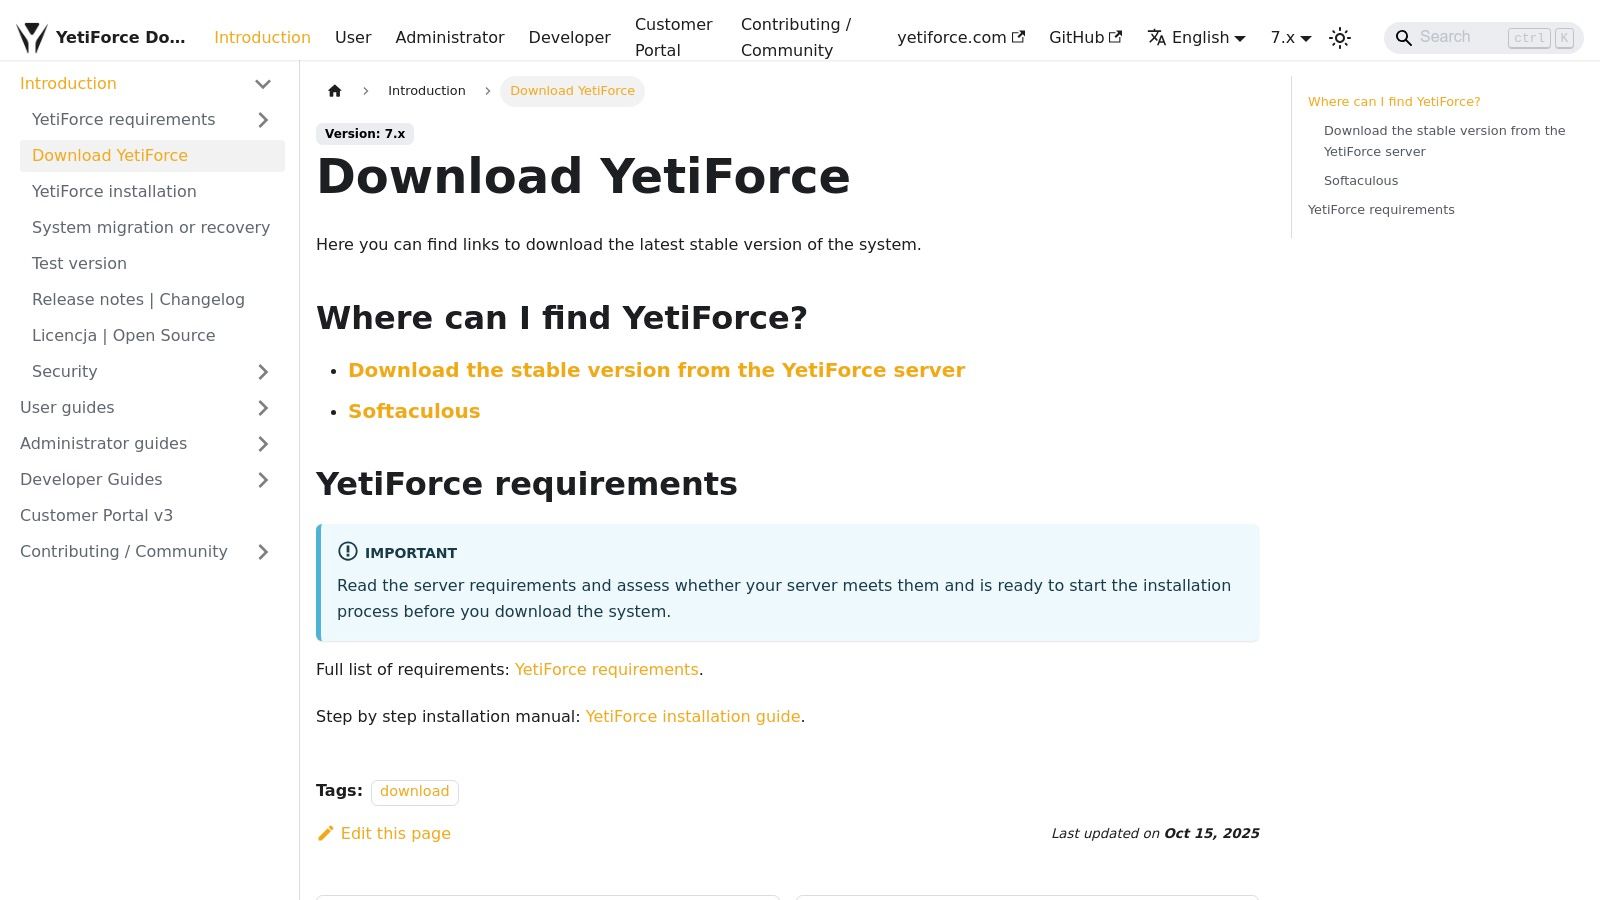Open the YetiForce installation guide link
This screenshot has height=900, width=1600.
(x=693, y=716)
